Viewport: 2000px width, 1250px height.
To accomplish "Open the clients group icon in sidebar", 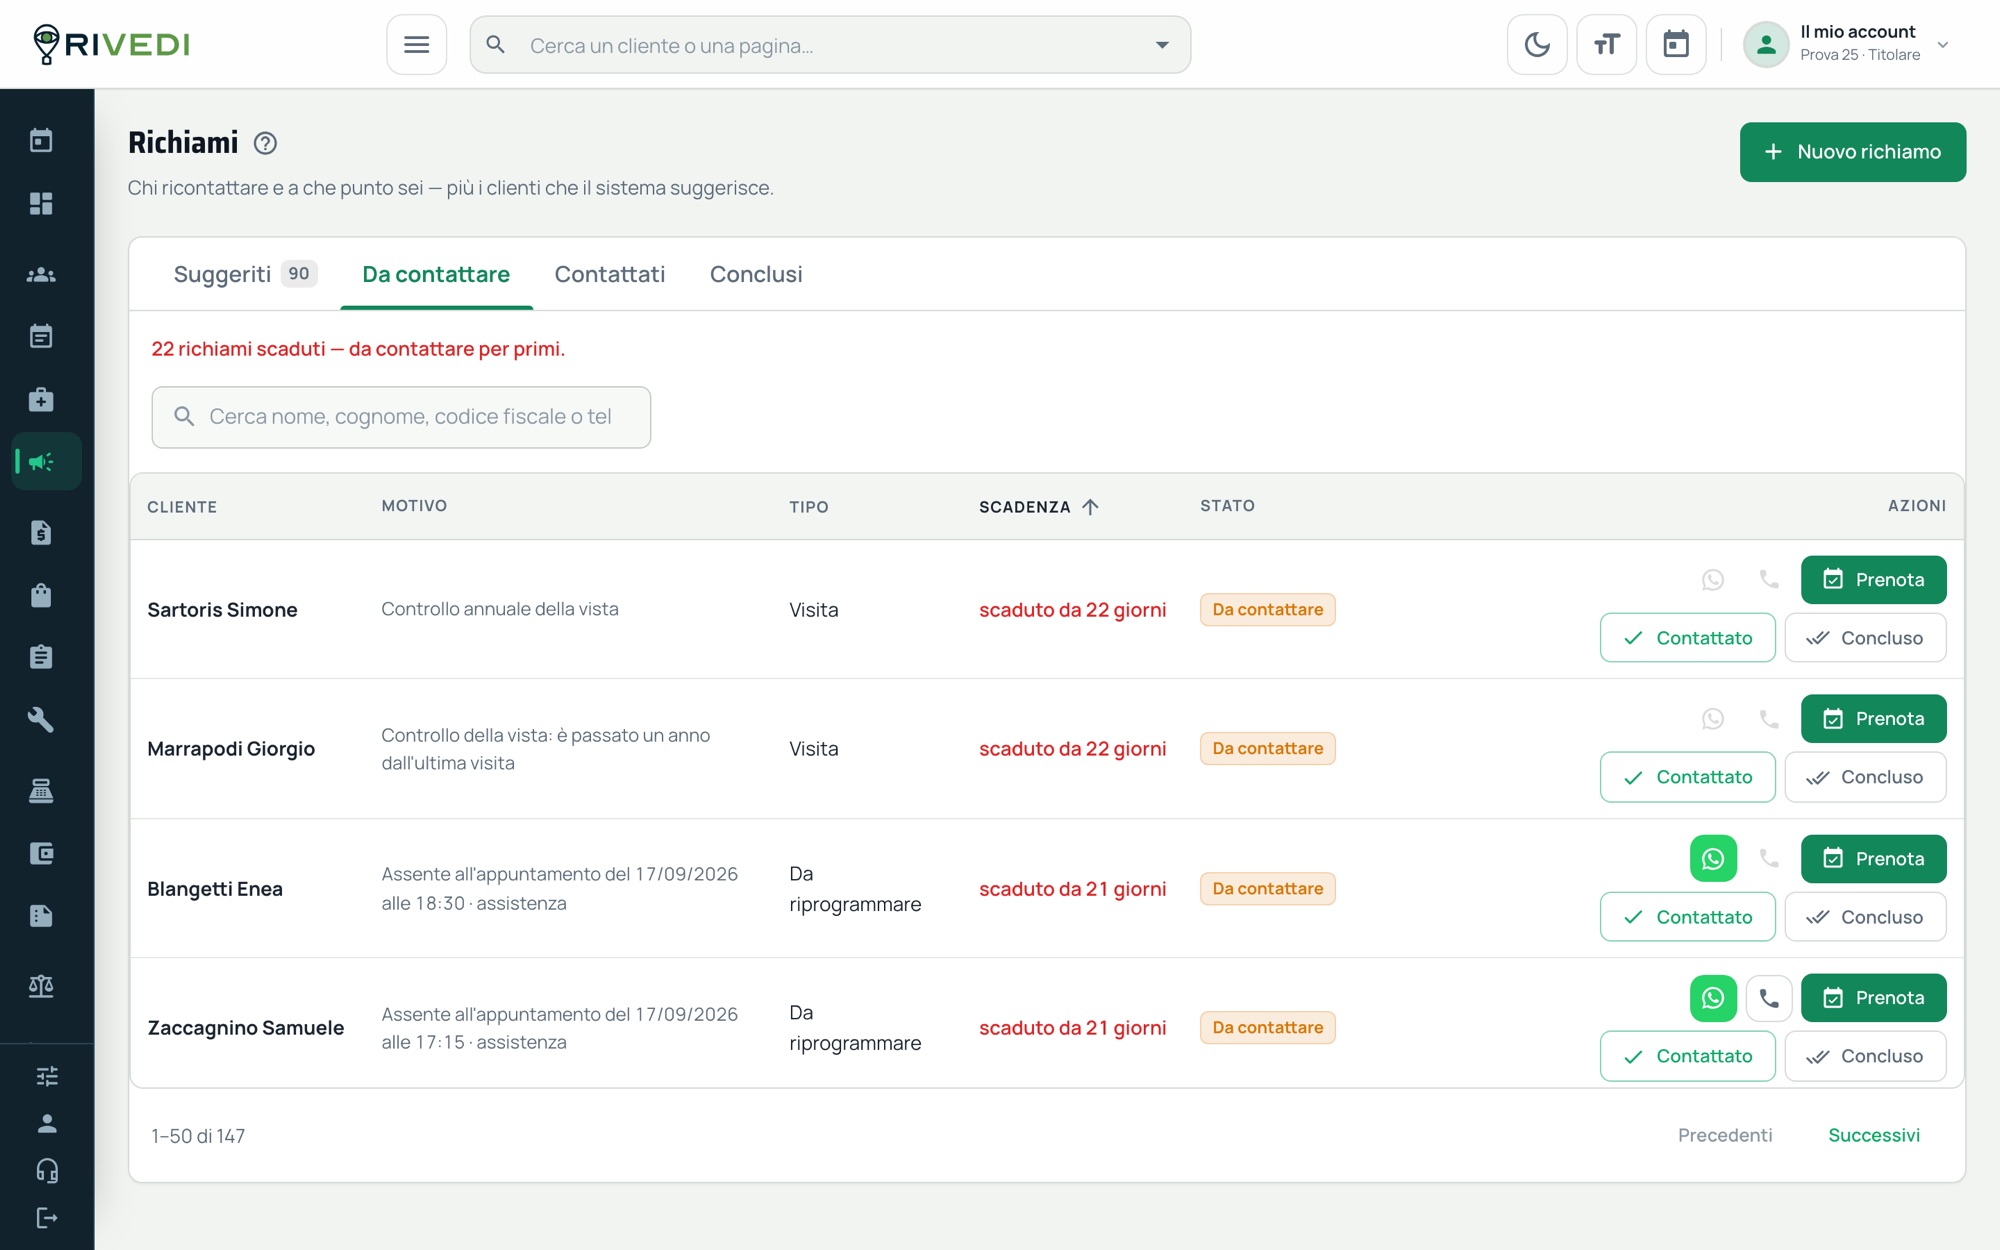I will [41, 274].
